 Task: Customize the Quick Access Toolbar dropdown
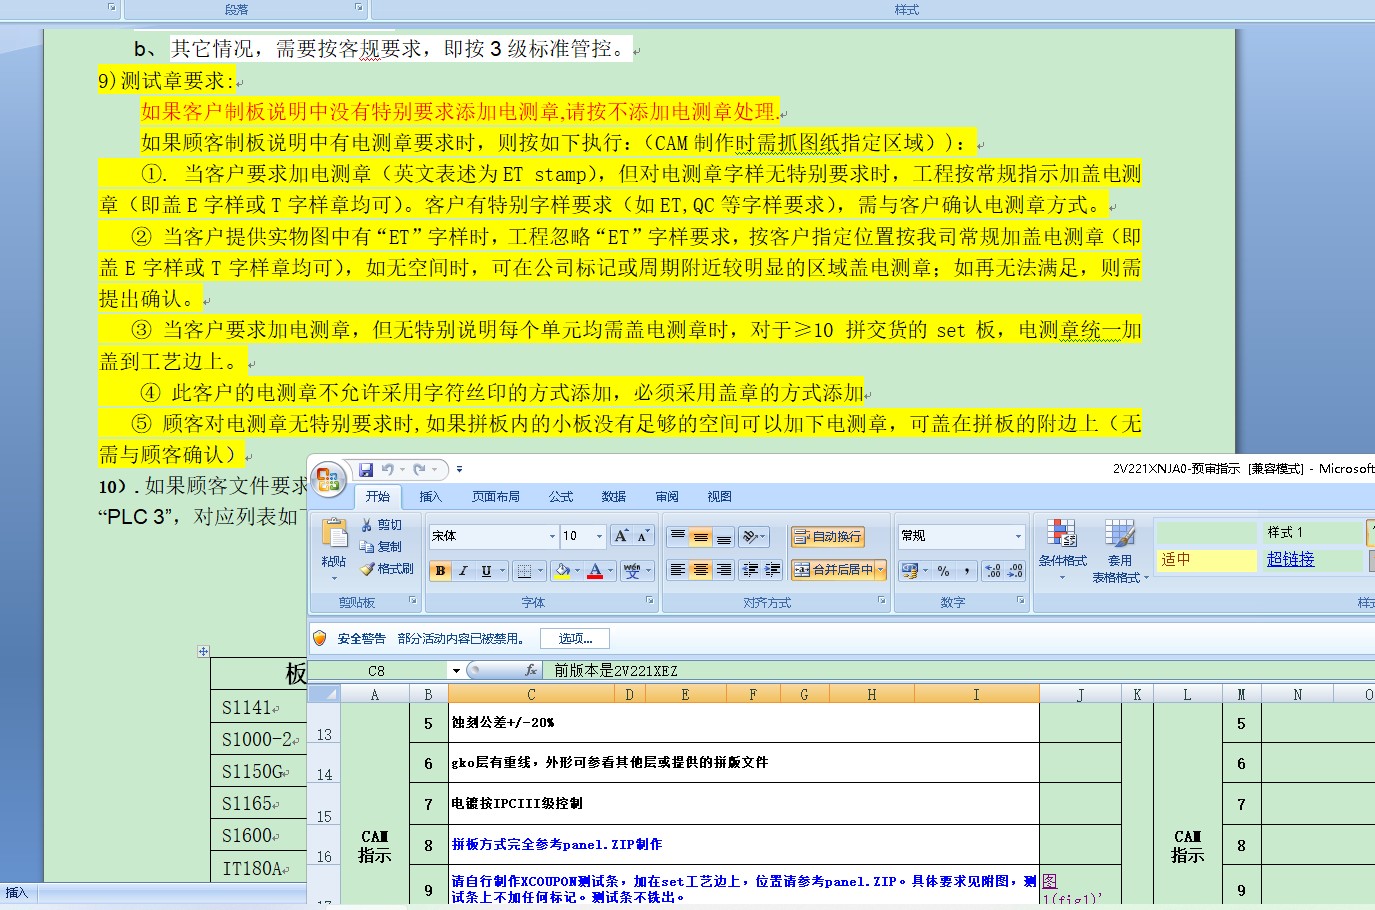click(459, 469)
